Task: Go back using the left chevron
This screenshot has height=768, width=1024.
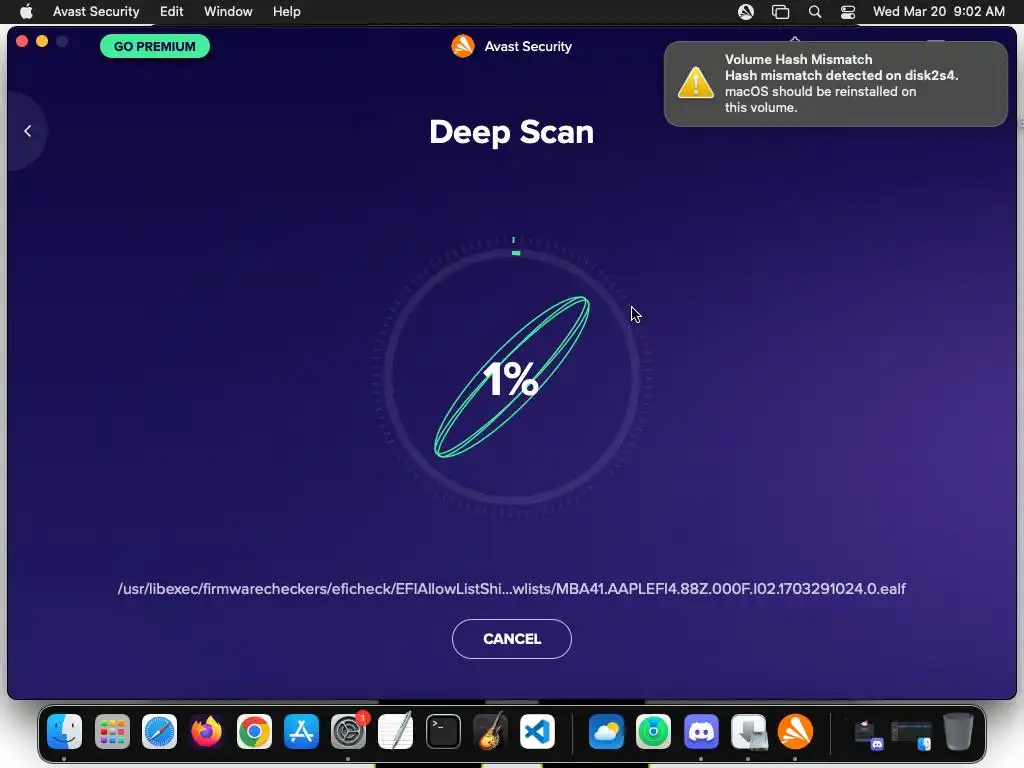Action: click(x=27, y=131)
